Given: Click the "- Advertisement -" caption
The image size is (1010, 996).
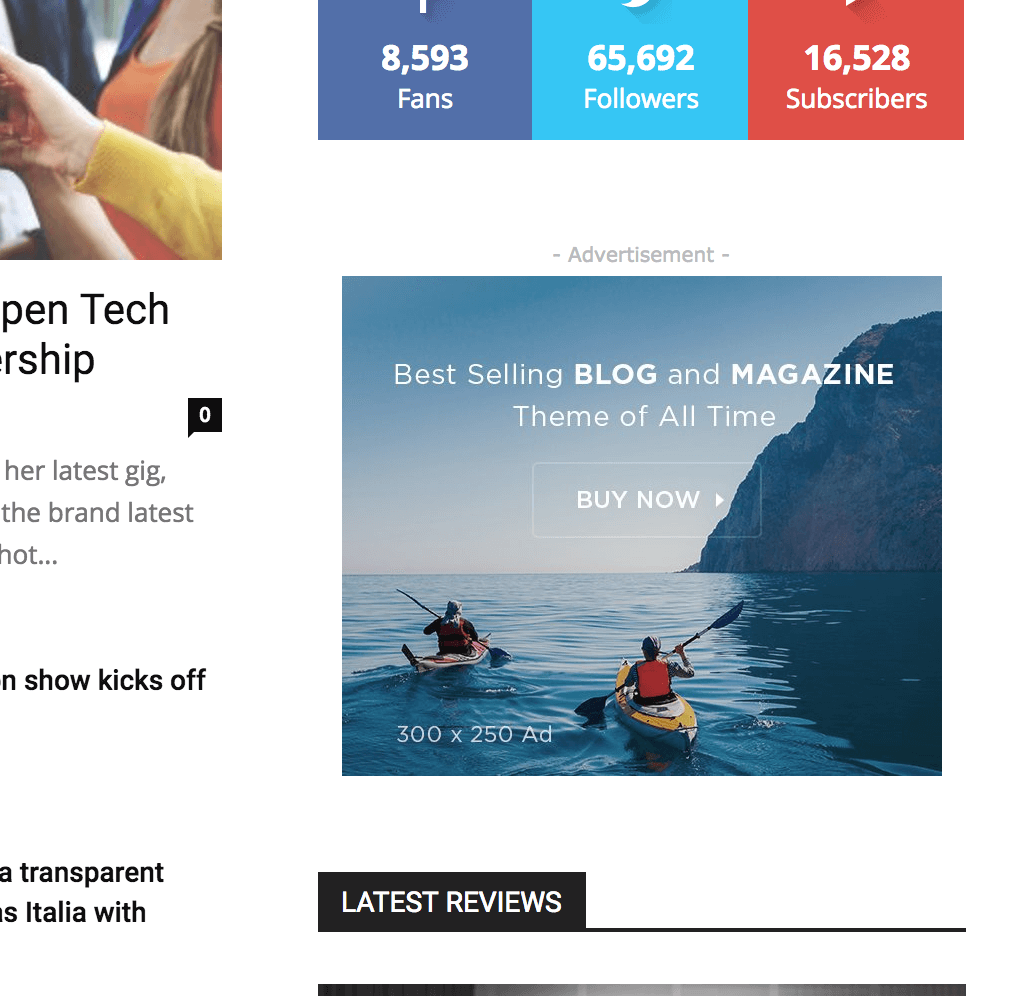Looking at the screenshot, I should (641, 255).
